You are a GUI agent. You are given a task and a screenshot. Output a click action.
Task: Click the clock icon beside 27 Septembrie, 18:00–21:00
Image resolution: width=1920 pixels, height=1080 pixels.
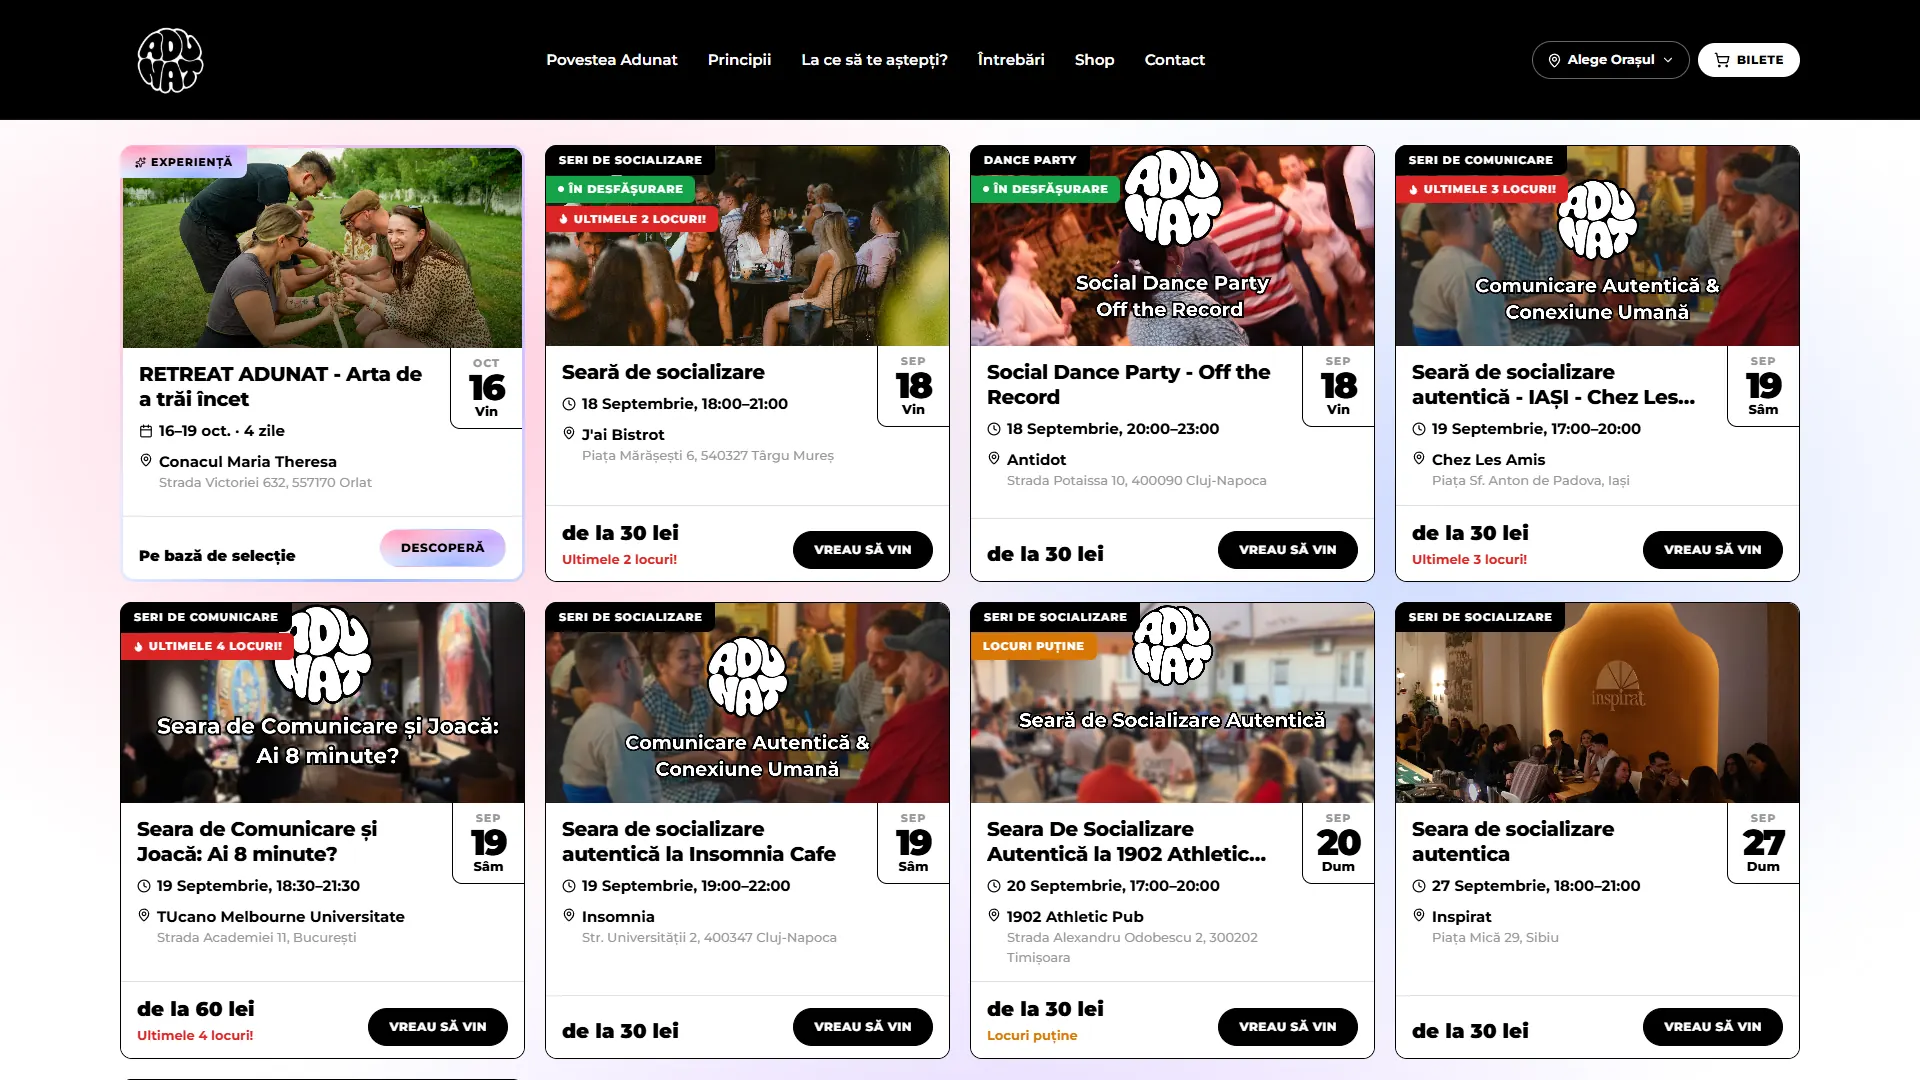point(1419,886)
